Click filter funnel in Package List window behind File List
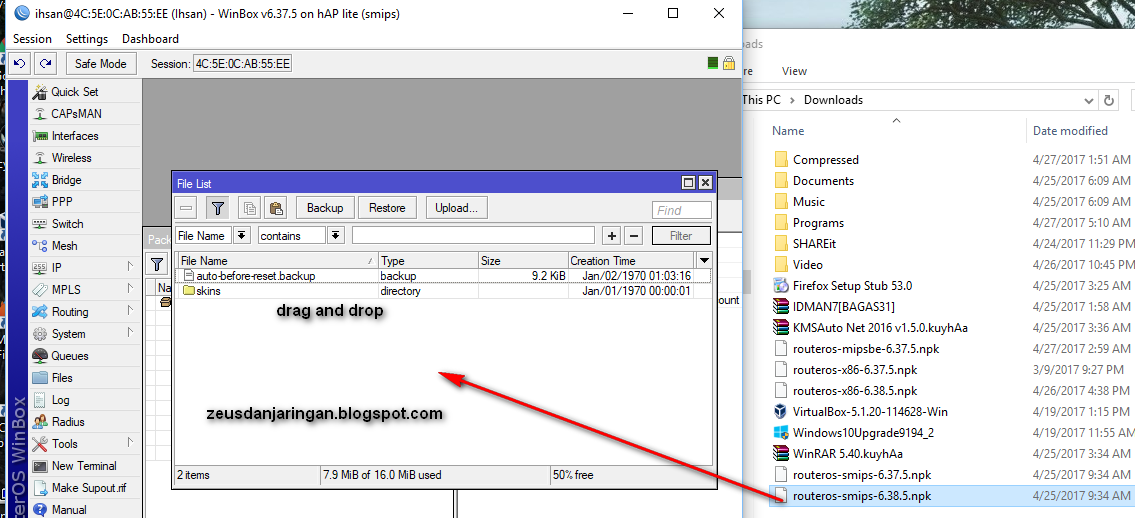 pyautogui.click(x=156, y=265)
